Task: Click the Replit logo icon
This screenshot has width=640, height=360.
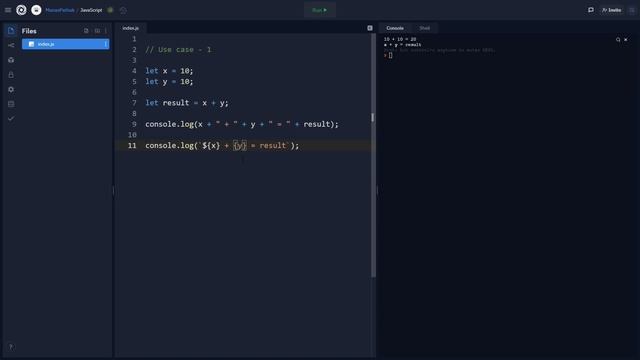Action: click(x=21, y=10)
